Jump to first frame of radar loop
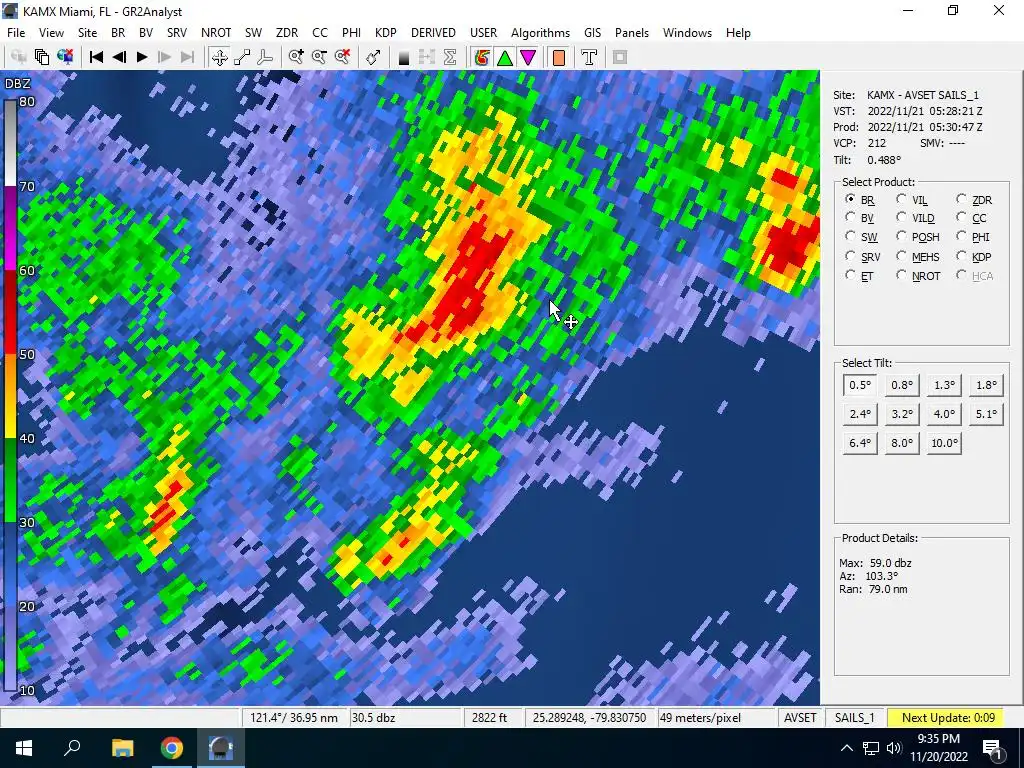Screen dimensions: 1024x768 click(96, 57)
